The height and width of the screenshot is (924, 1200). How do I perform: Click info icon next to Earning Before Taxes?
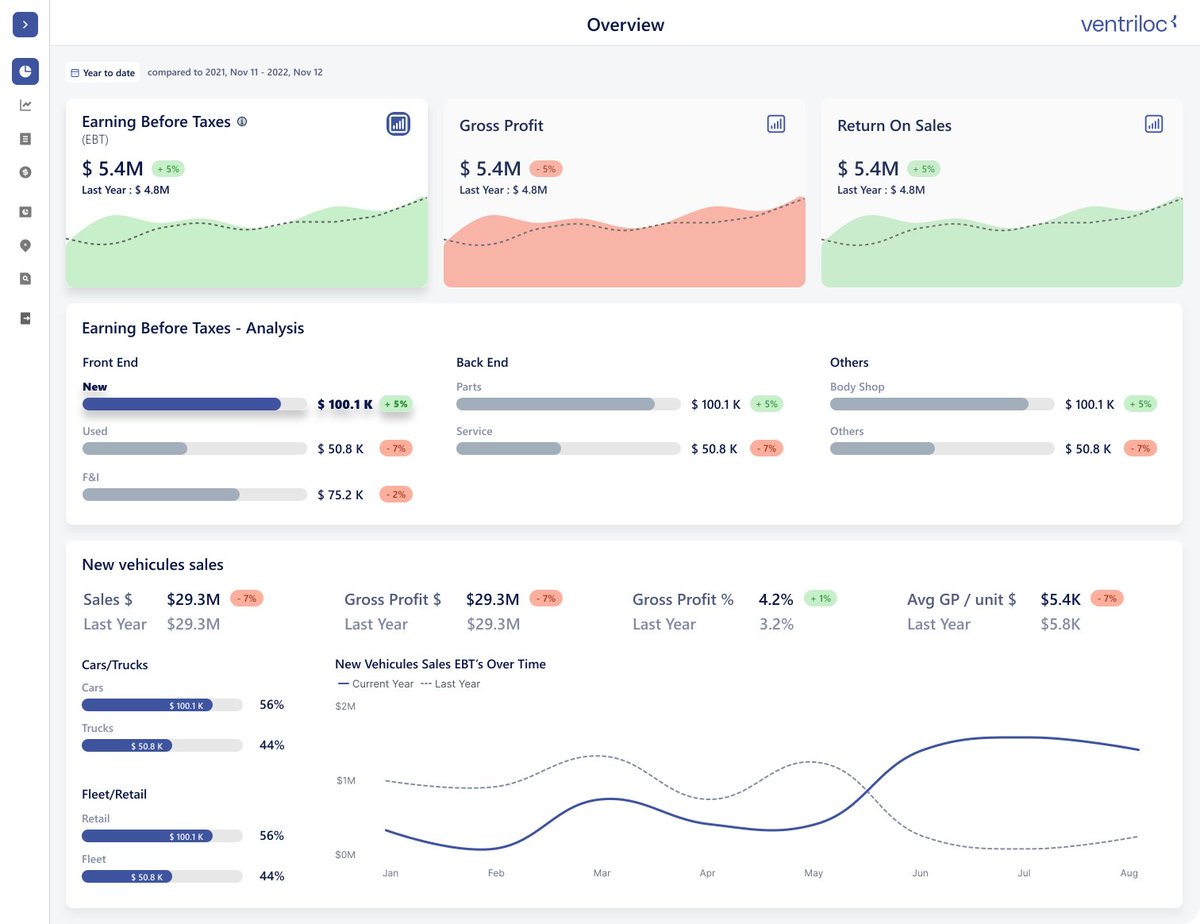pyautogui.click(x=242, y=122)
